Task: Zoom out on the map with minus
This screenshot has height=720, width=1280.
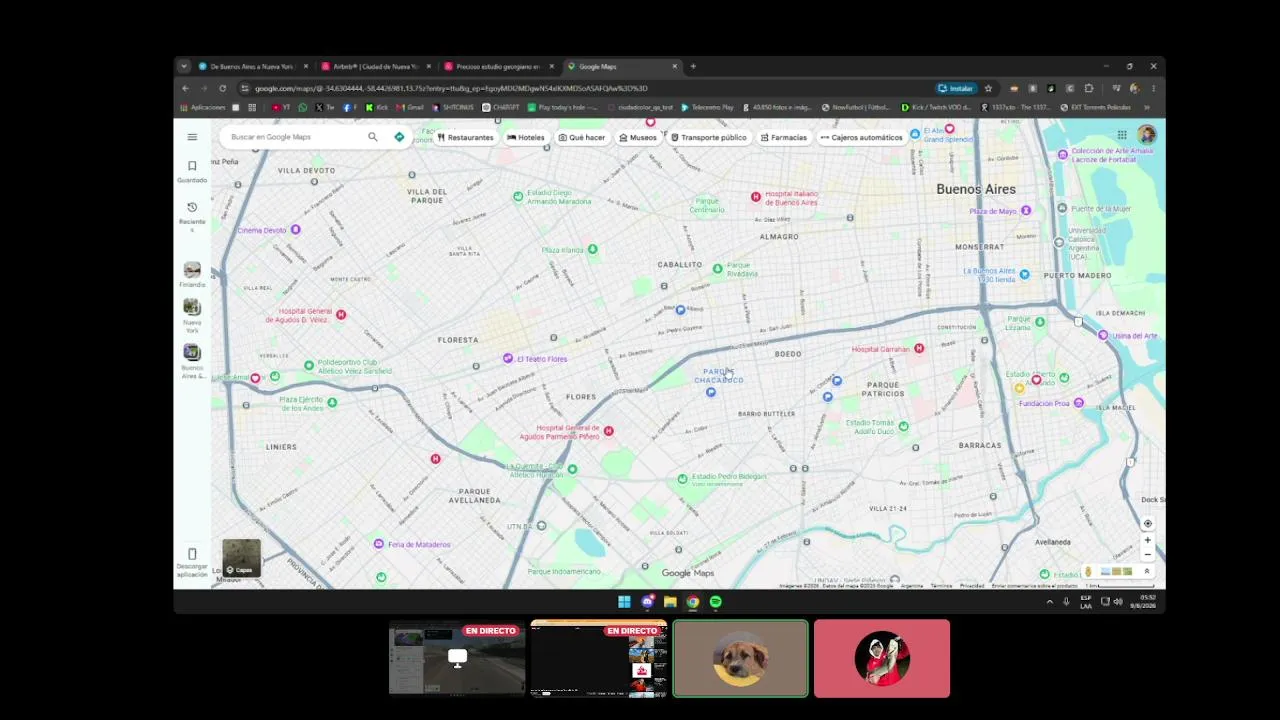Action: 1147,554
